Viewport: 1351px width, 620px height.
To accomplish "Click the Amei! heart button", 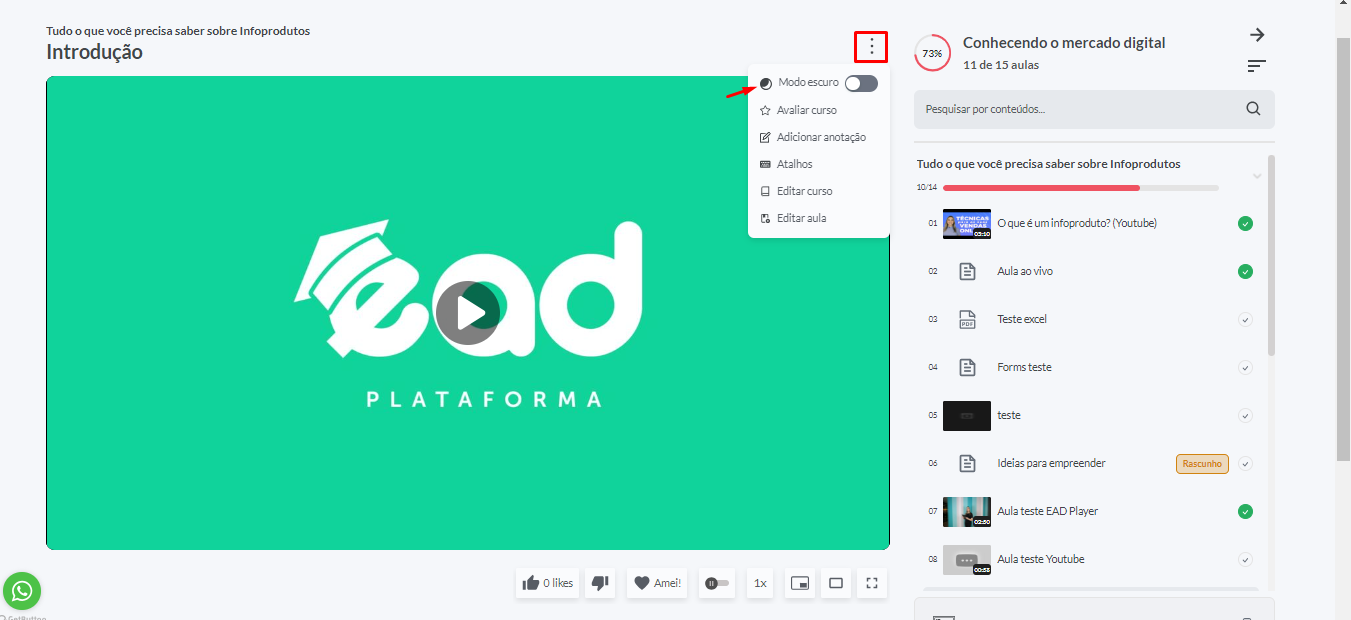I will coord(657,583).
